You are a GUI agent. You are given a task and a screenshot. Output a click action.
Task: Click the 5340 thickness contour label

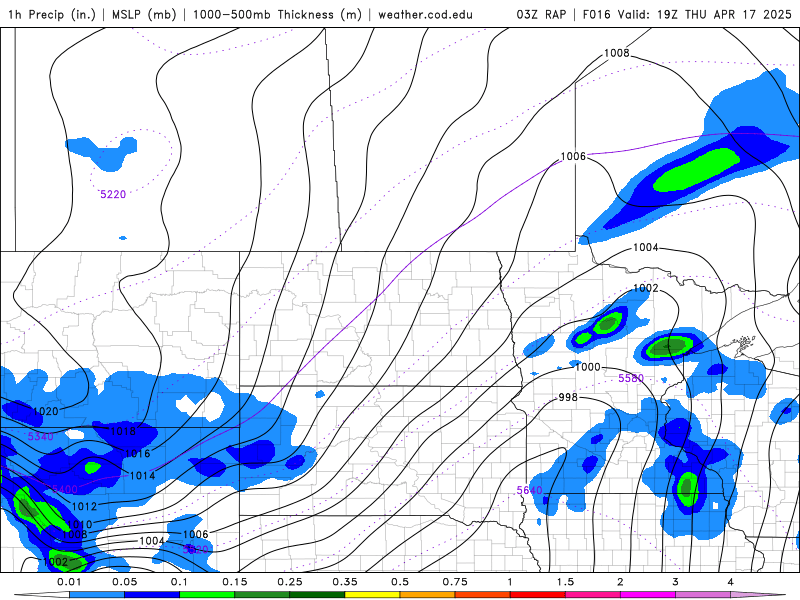point(40,436)
